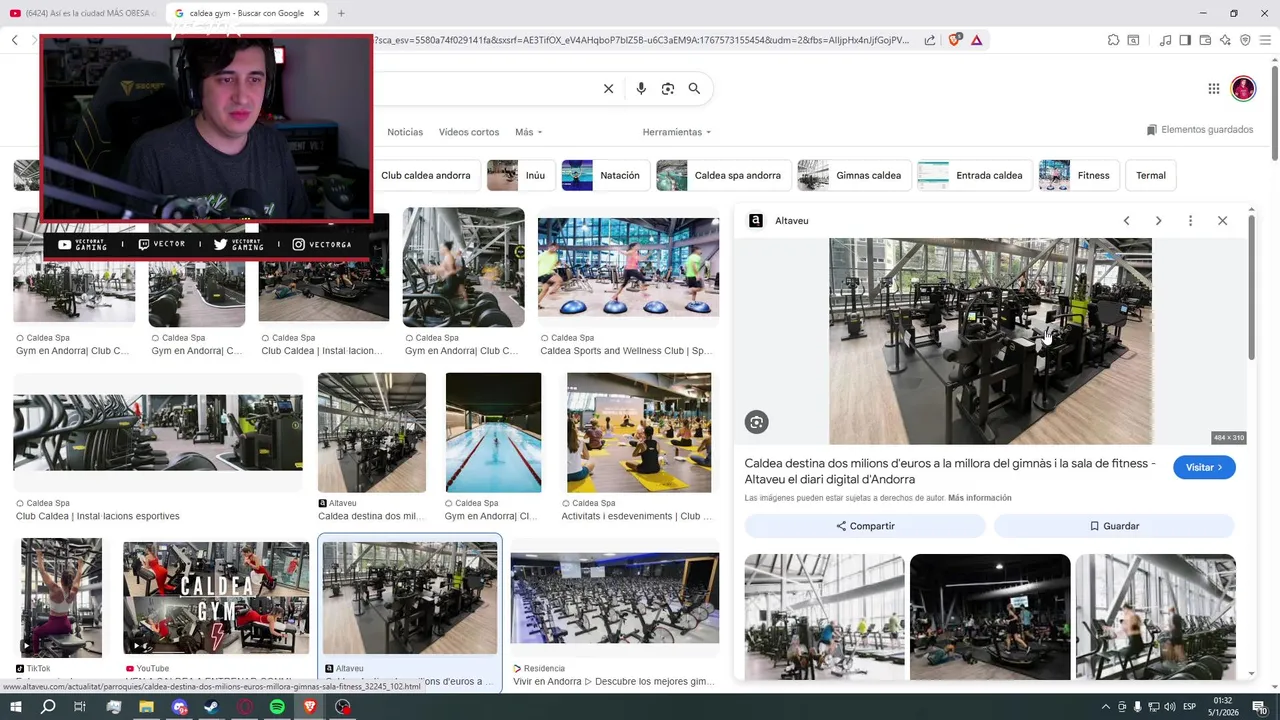
Task: Show hidden system tray icons
Action: pyautogui.click(x=1105, y=707)
